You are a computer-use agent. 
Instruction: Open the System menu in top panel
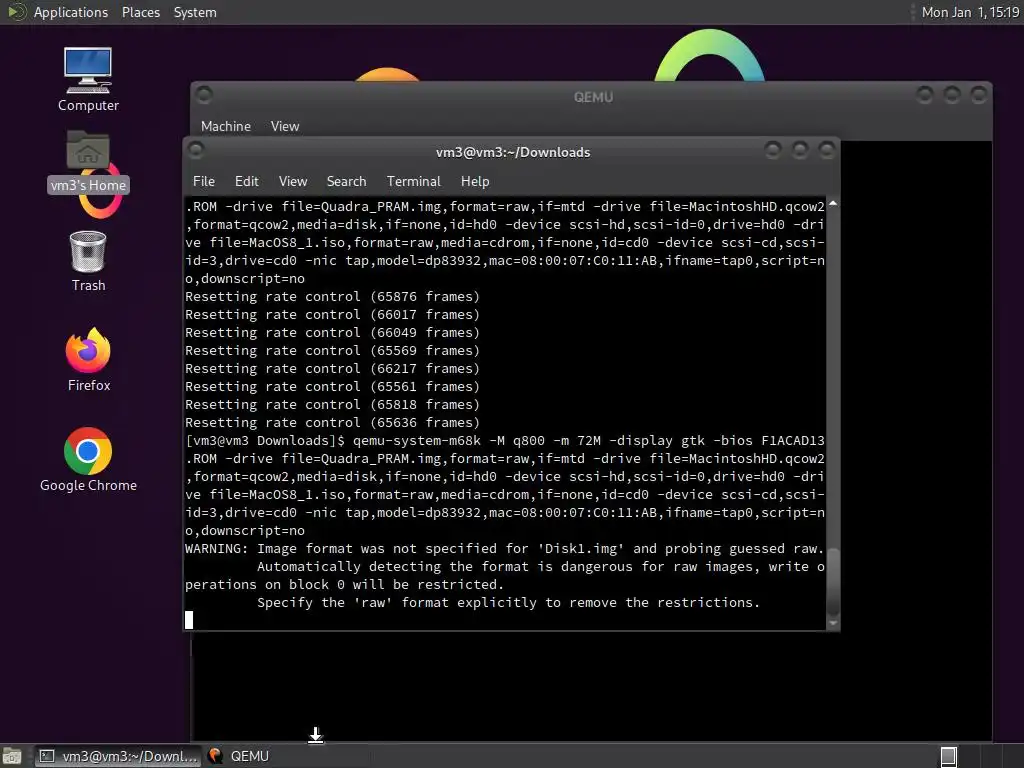pos(195,12)
